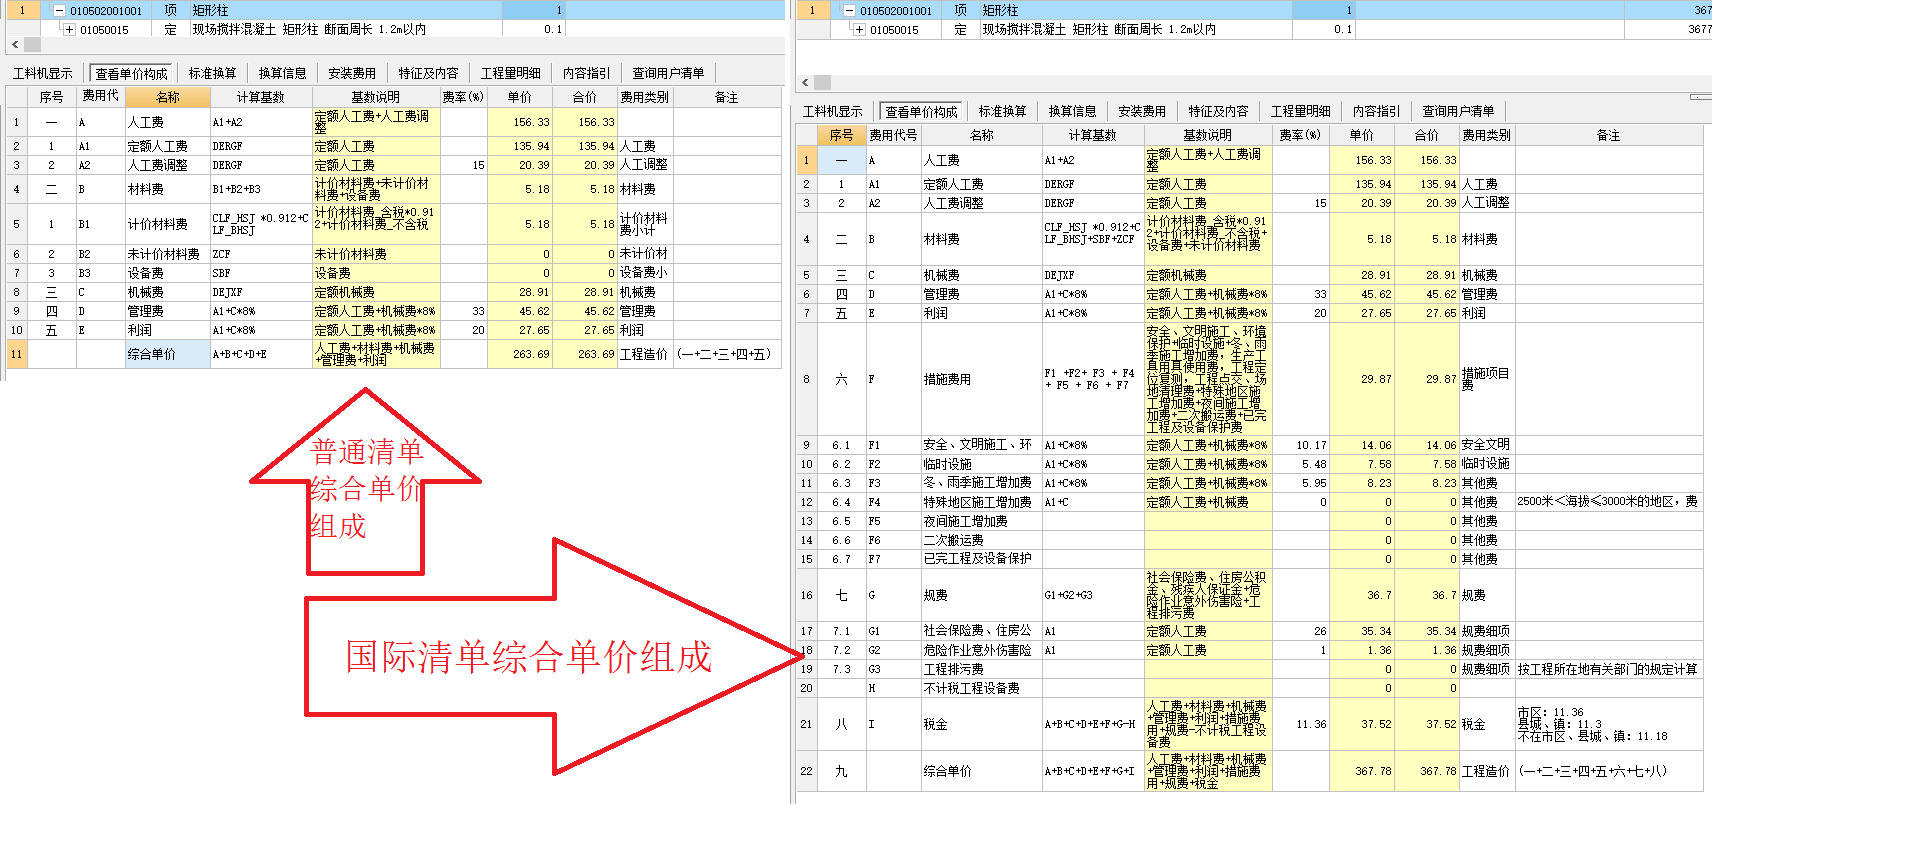Open 工程量明细 tab in the right panel
The image size is (1908, 859).
pos(1301,111)
